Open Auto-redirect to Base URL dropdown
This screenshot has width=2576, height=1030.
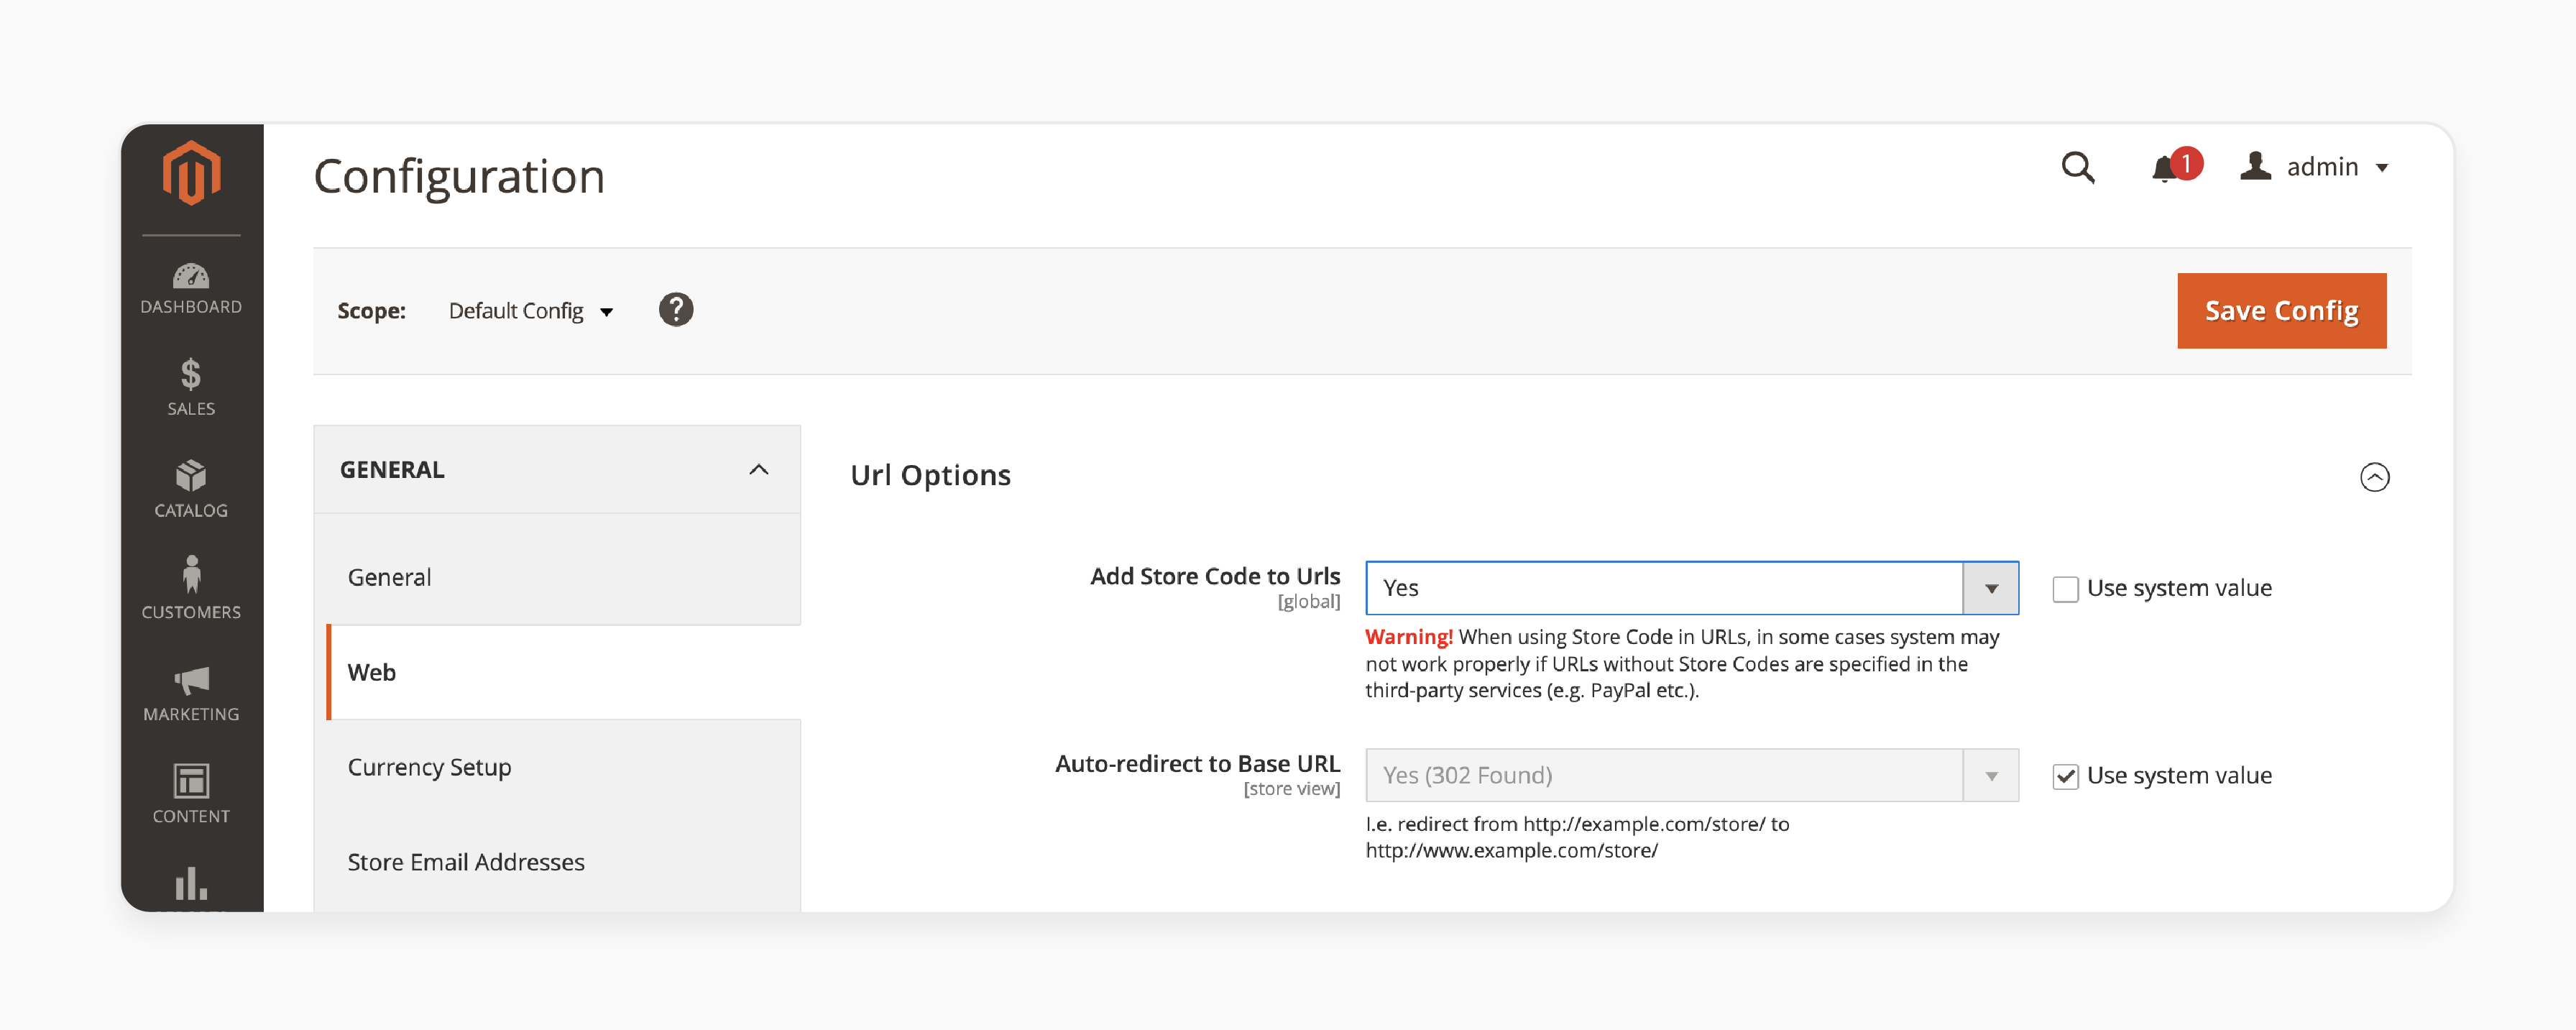tap(1691, 775)
